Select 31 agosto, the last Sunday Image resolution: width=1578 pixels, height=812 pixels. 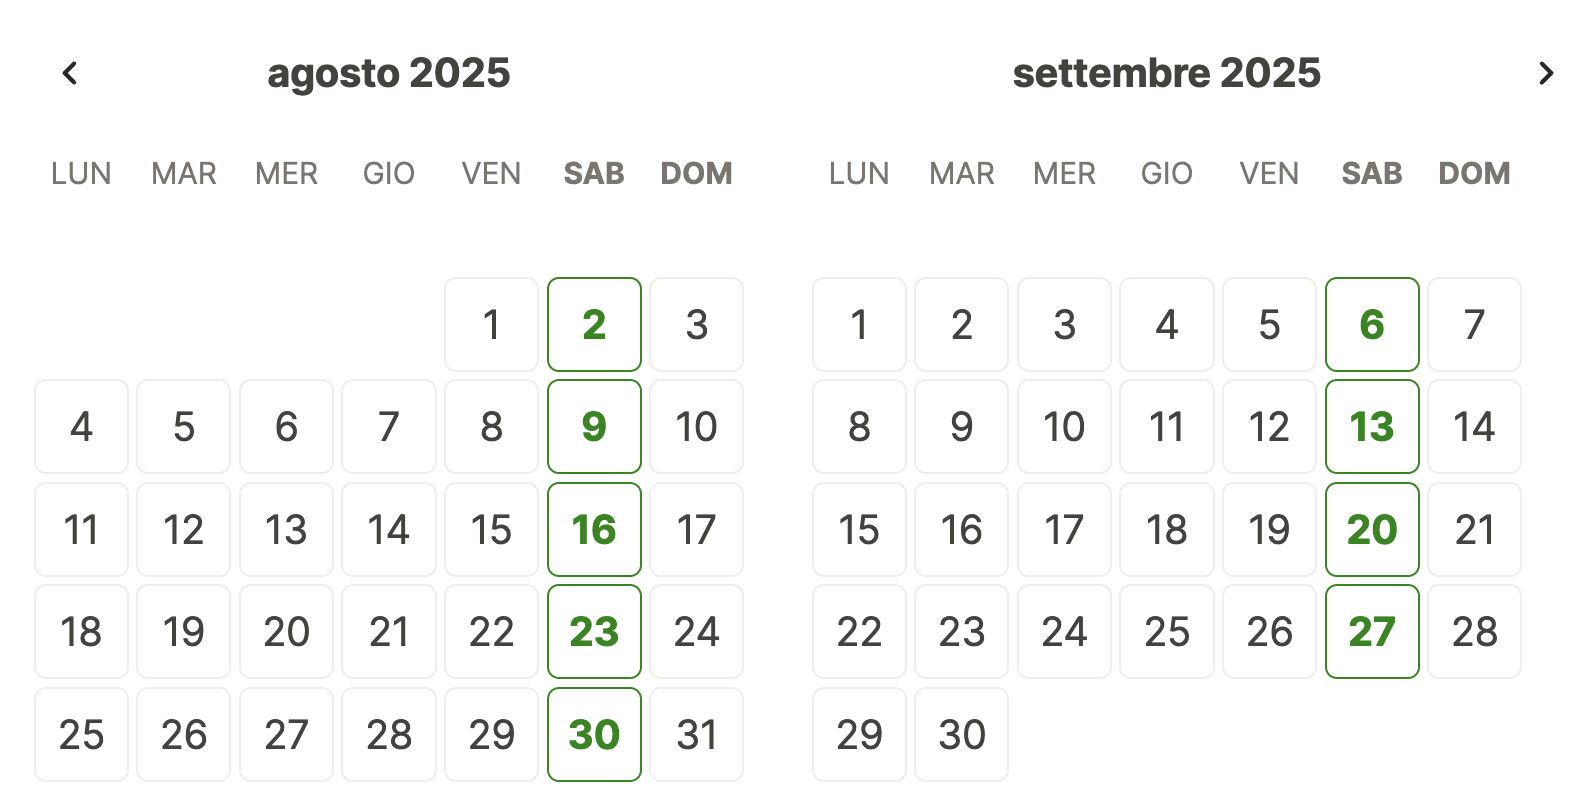[696, 734]
